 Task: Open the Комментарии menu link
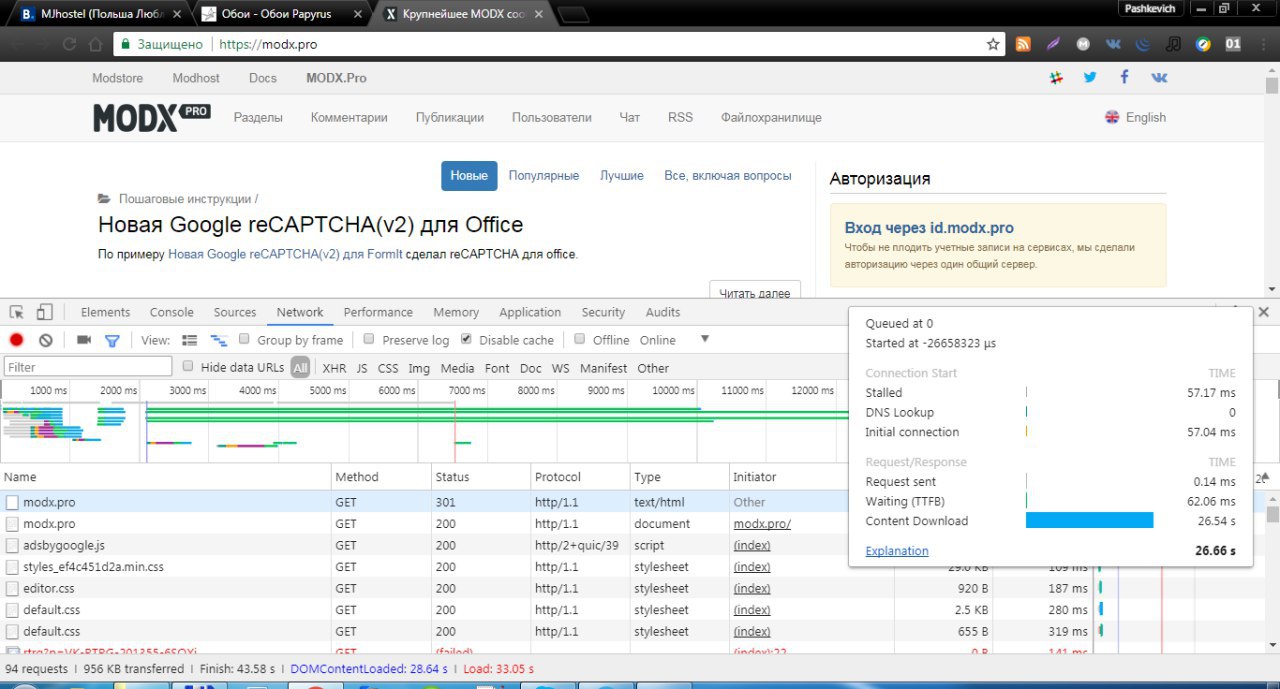(x=349, y=117)
